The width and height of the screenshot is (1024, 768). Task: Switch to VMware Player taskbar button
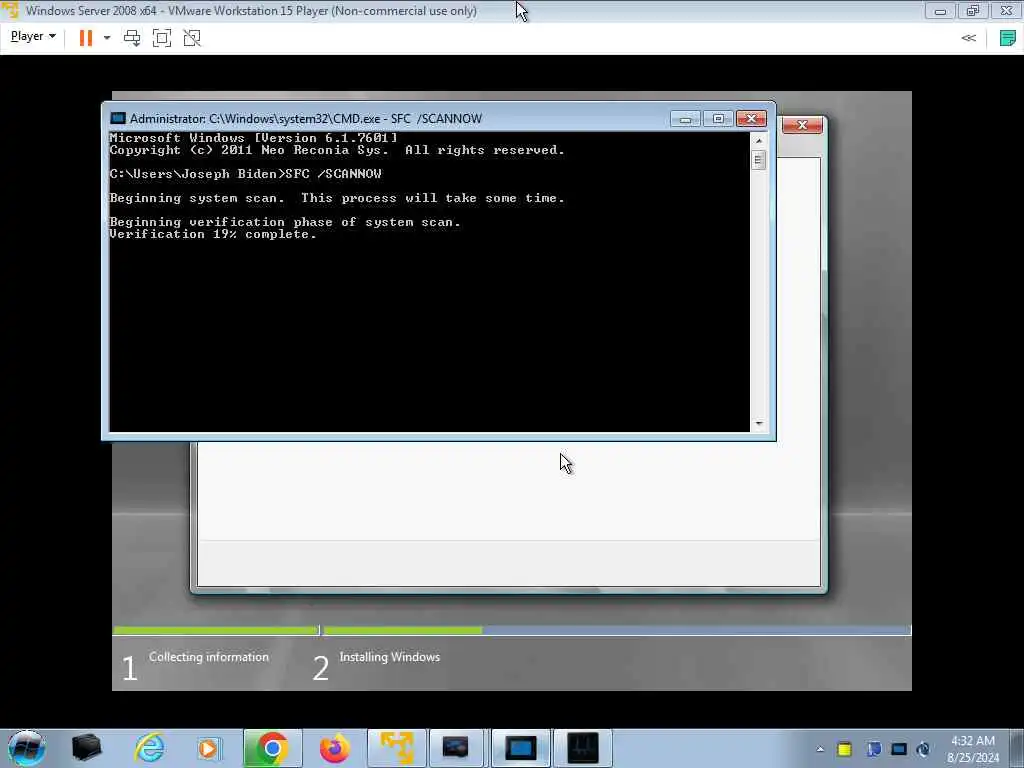pyautogui.click(x=397, y=748)
